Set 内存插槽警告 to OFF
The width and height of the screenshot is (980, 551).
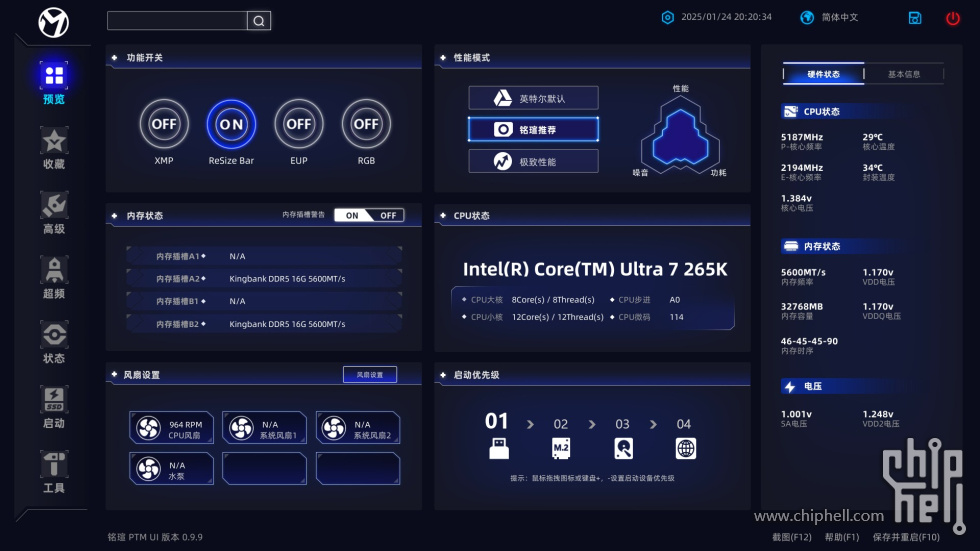388,216
